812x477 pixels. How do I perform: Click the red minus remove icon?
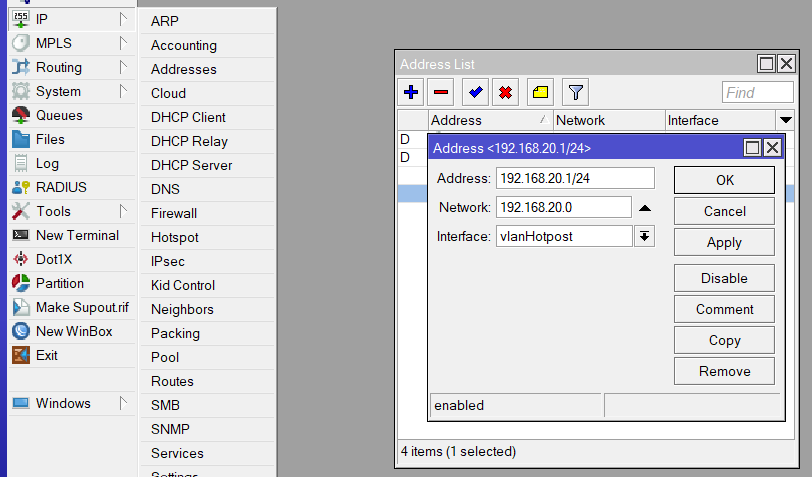(x=441, y=93)
